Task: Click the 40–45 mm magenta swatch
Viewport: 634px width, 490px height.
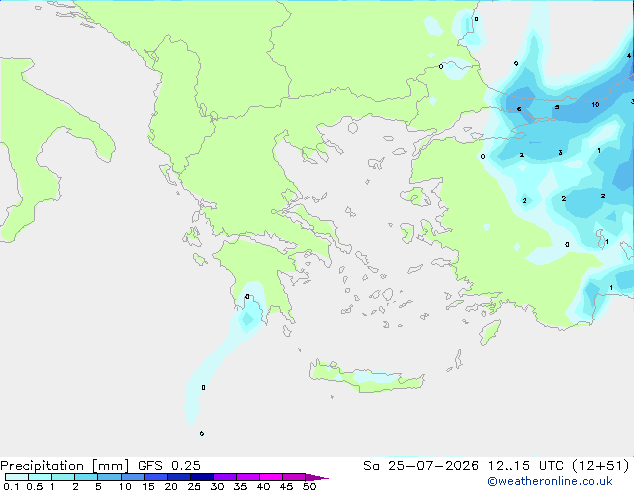Action: pyautogui.click(x=271, y=477)
